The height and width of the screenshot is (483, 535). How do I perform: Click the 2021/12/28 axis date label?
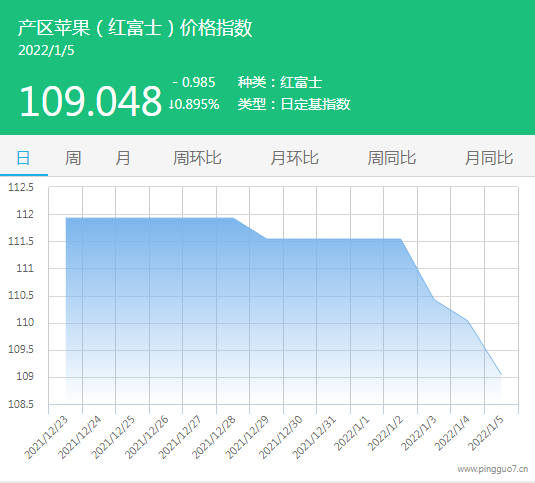pyautogui.click(x=214, y=437)
